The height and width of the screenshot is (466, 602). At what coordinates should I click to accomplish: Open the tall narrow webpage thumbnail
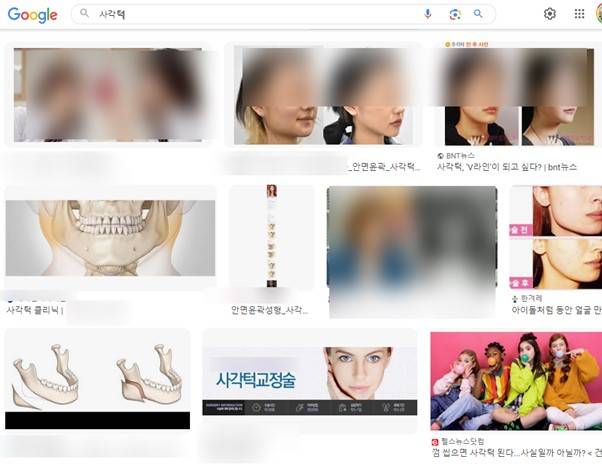(272, 236)
